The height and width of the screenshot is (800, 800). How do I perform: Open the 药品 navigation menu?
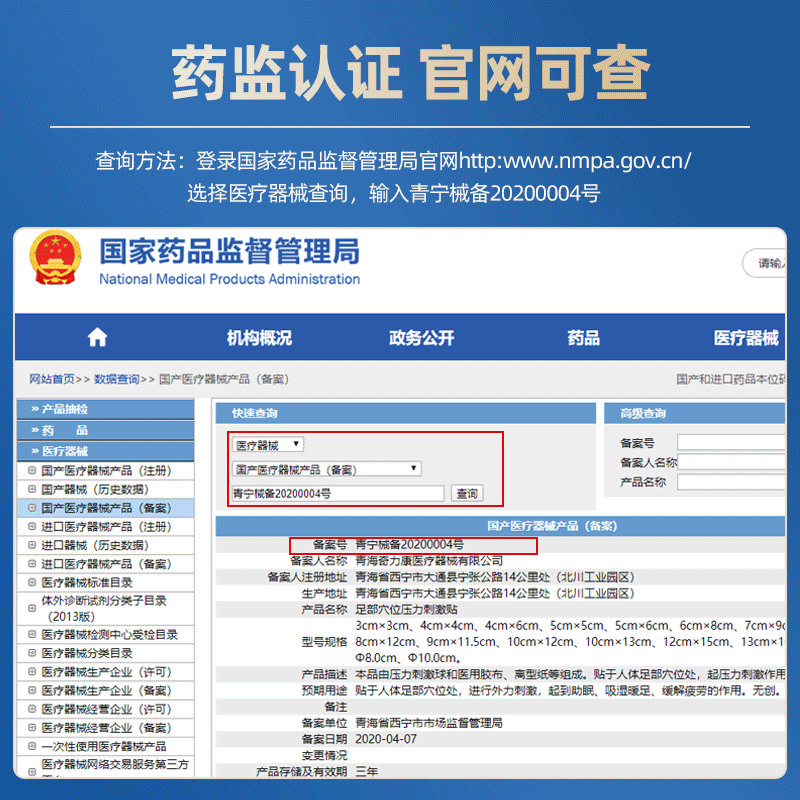584,338
